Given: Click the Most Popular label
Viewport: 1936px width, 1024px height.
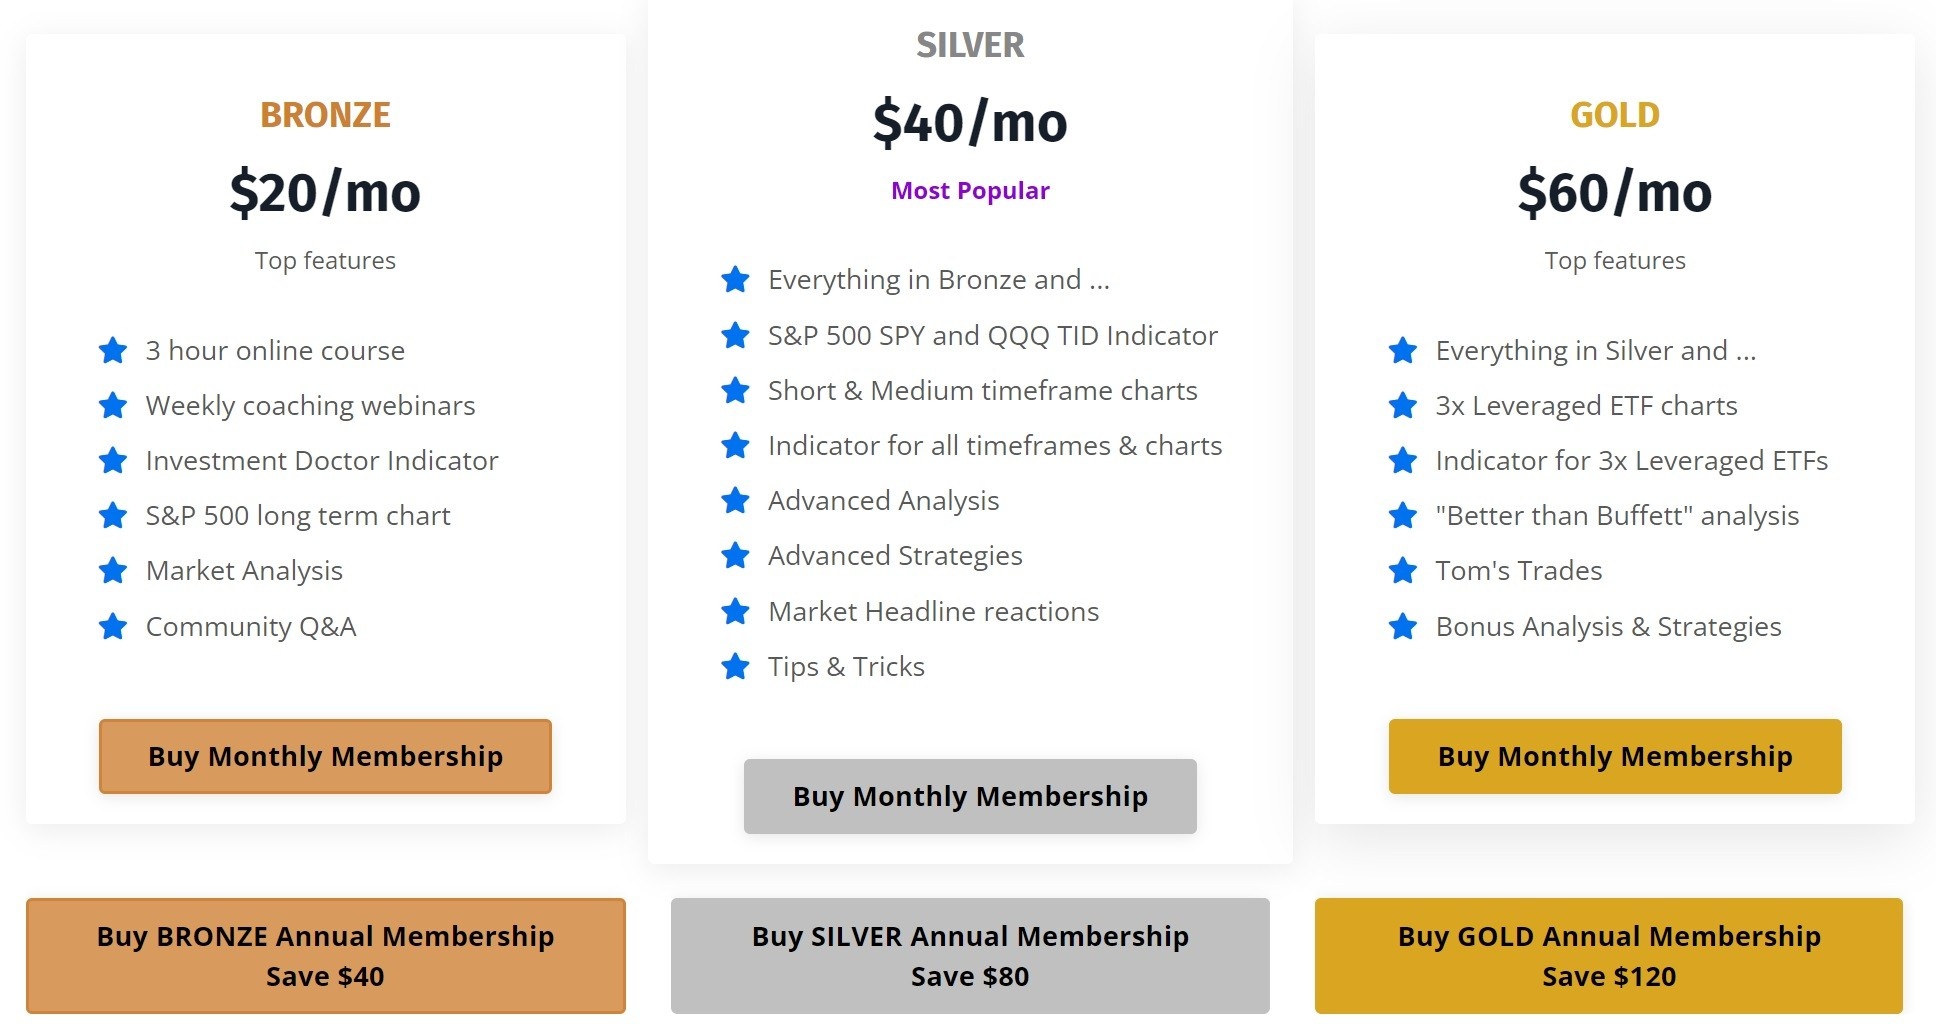Looking at the screenshot, I should (x=970, y=191).
